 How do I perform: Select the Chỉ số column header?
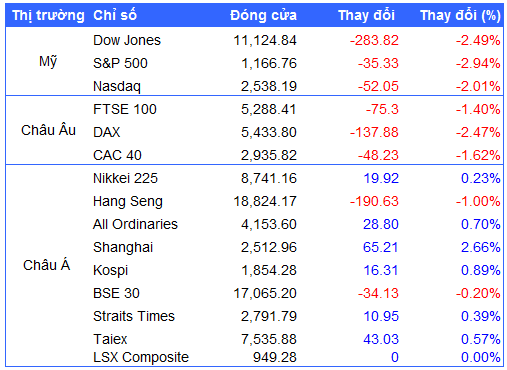click(115, 15)
